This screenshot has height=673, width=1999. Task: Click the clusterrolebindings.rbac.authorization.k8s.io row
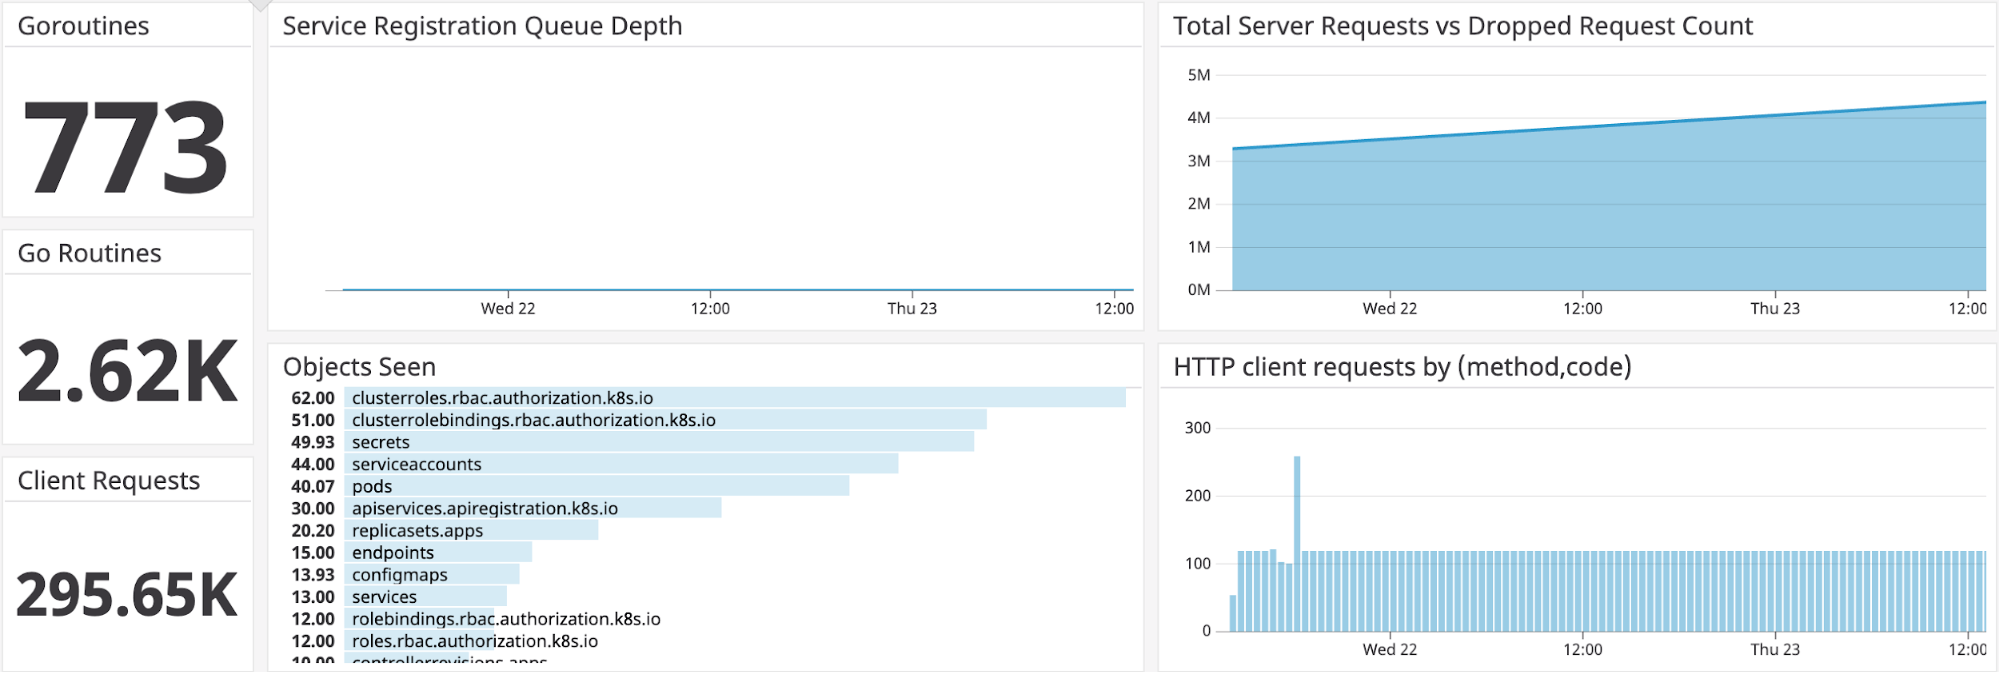tap(665, 420)
